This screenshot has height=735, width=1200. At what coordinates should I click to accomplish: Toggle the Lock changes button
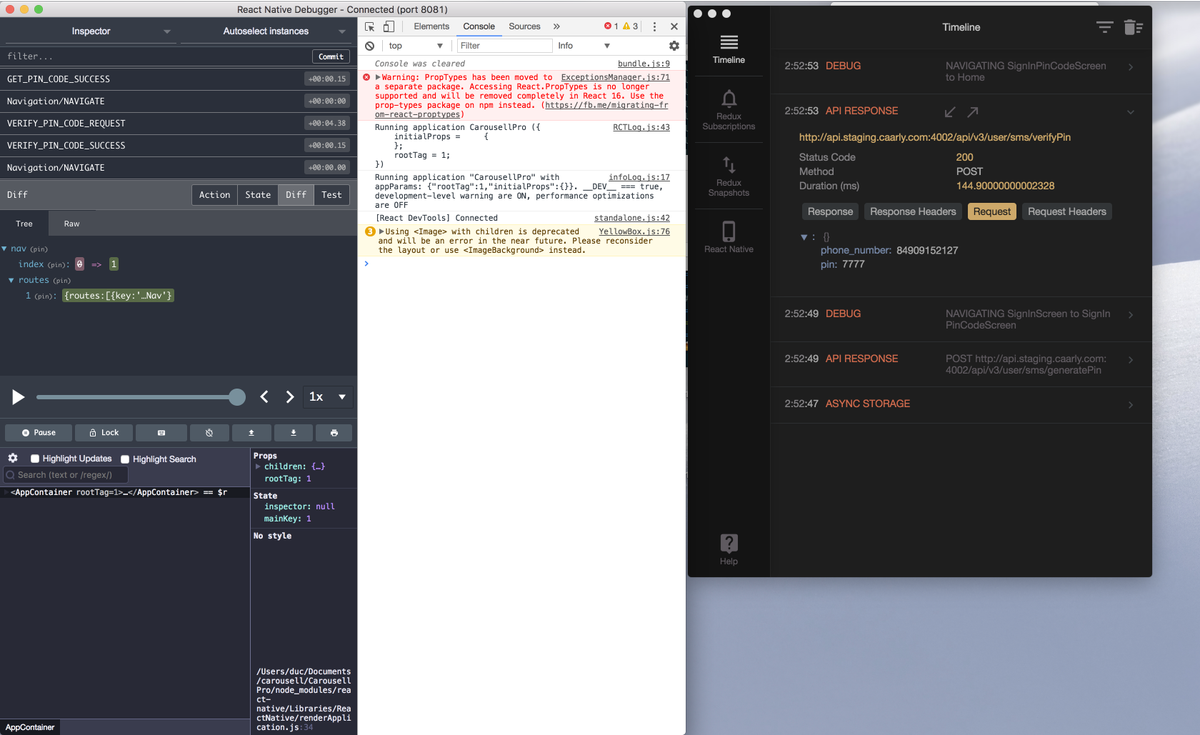click(x=103, y=433)
